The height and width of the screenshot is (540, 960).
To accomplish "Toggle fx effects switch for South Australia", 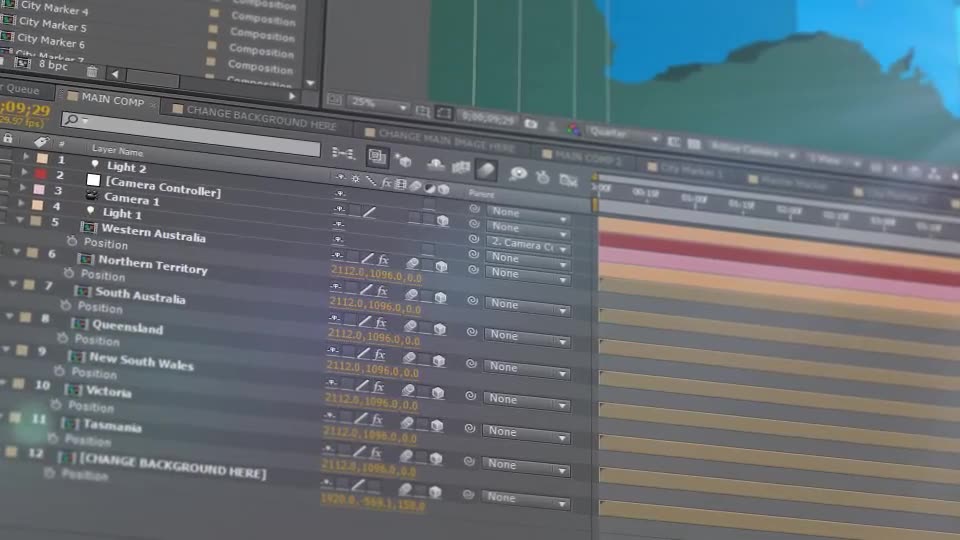I will (x=381, y=323).
